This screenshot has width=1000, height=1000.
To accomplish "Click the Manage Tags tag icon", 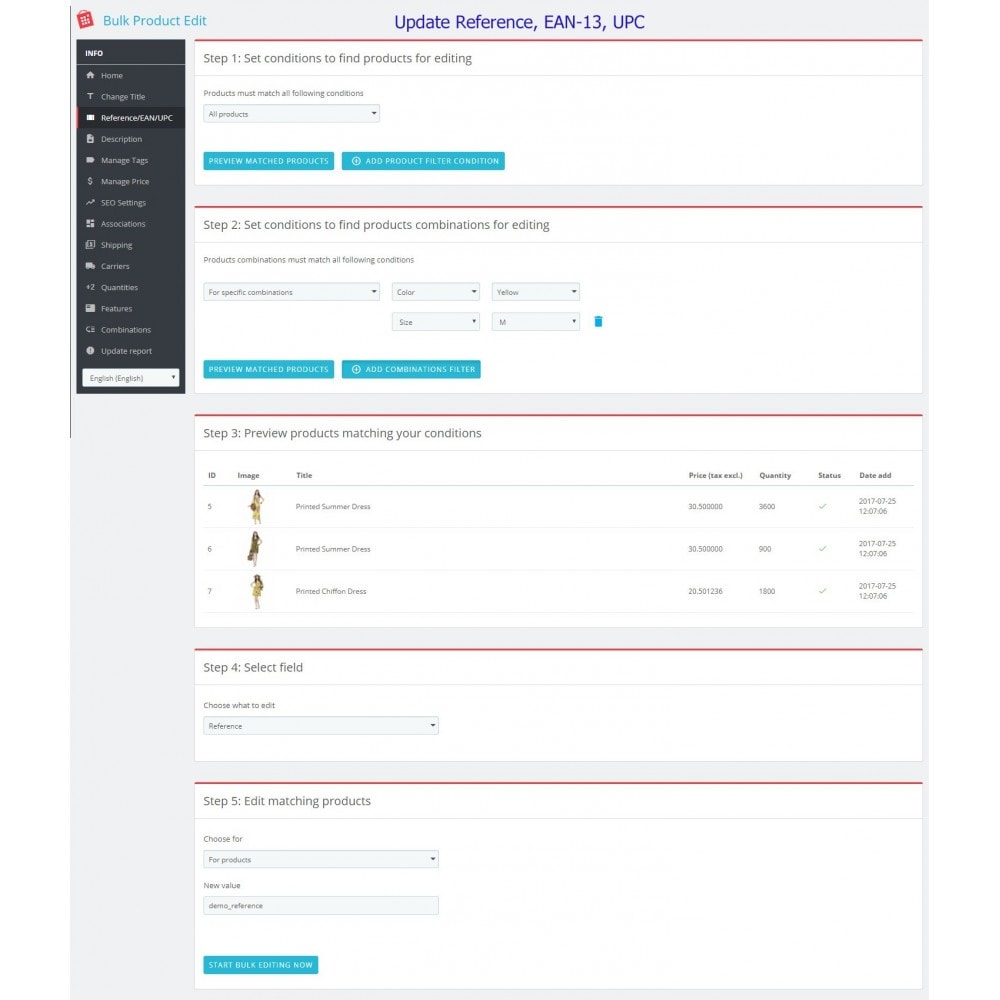I will click(91, 160).
